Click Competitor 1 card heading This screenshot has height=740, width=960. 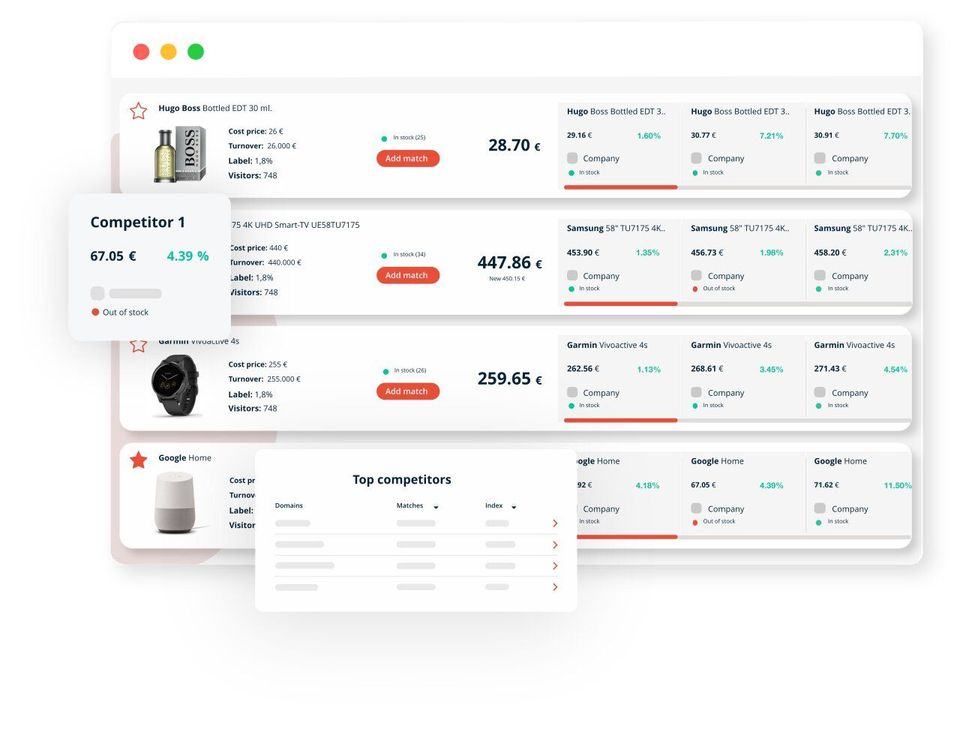pyautogui.click(x=138, y=222)
